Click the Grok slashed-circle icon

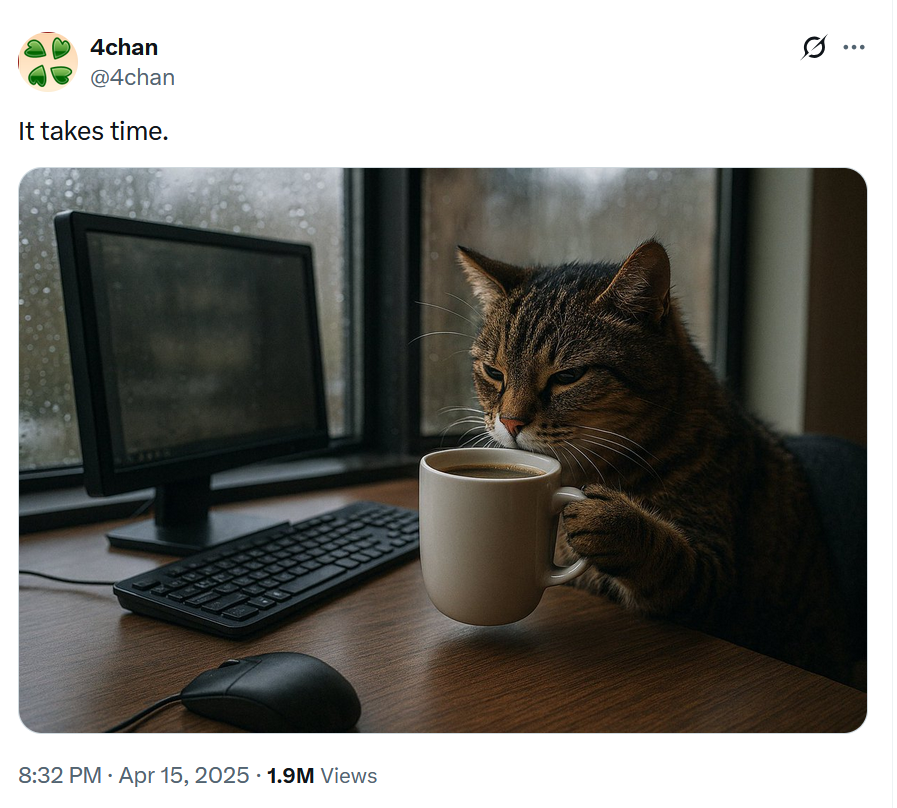point(813,47)
